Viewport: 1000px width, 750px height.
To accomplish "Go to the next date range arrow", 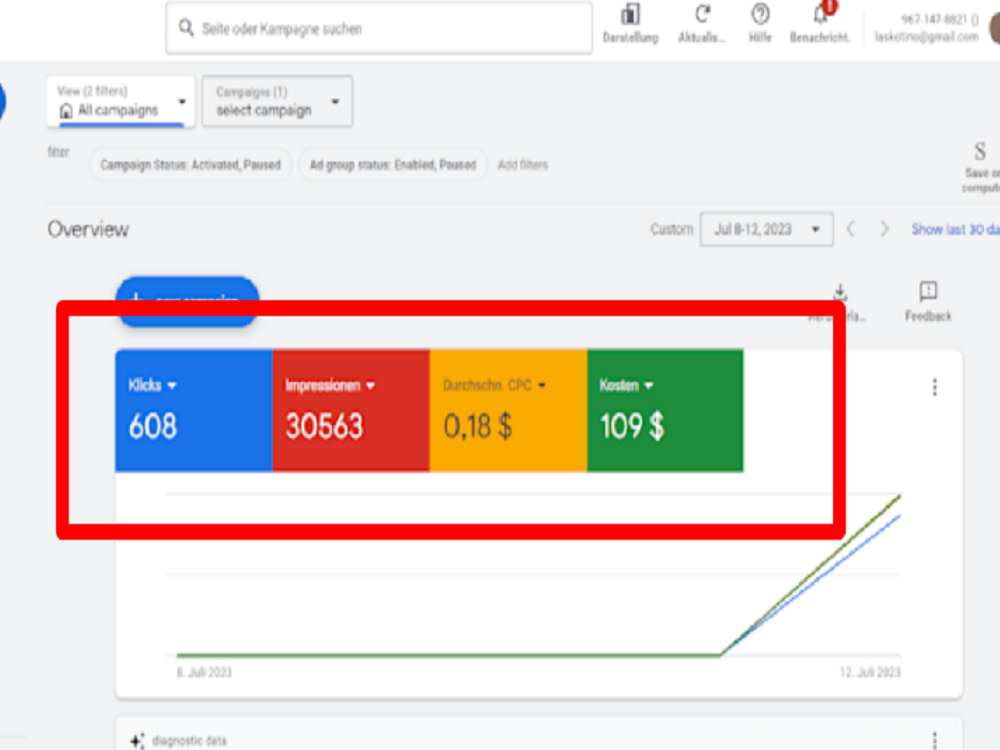I will click(884, 229).
